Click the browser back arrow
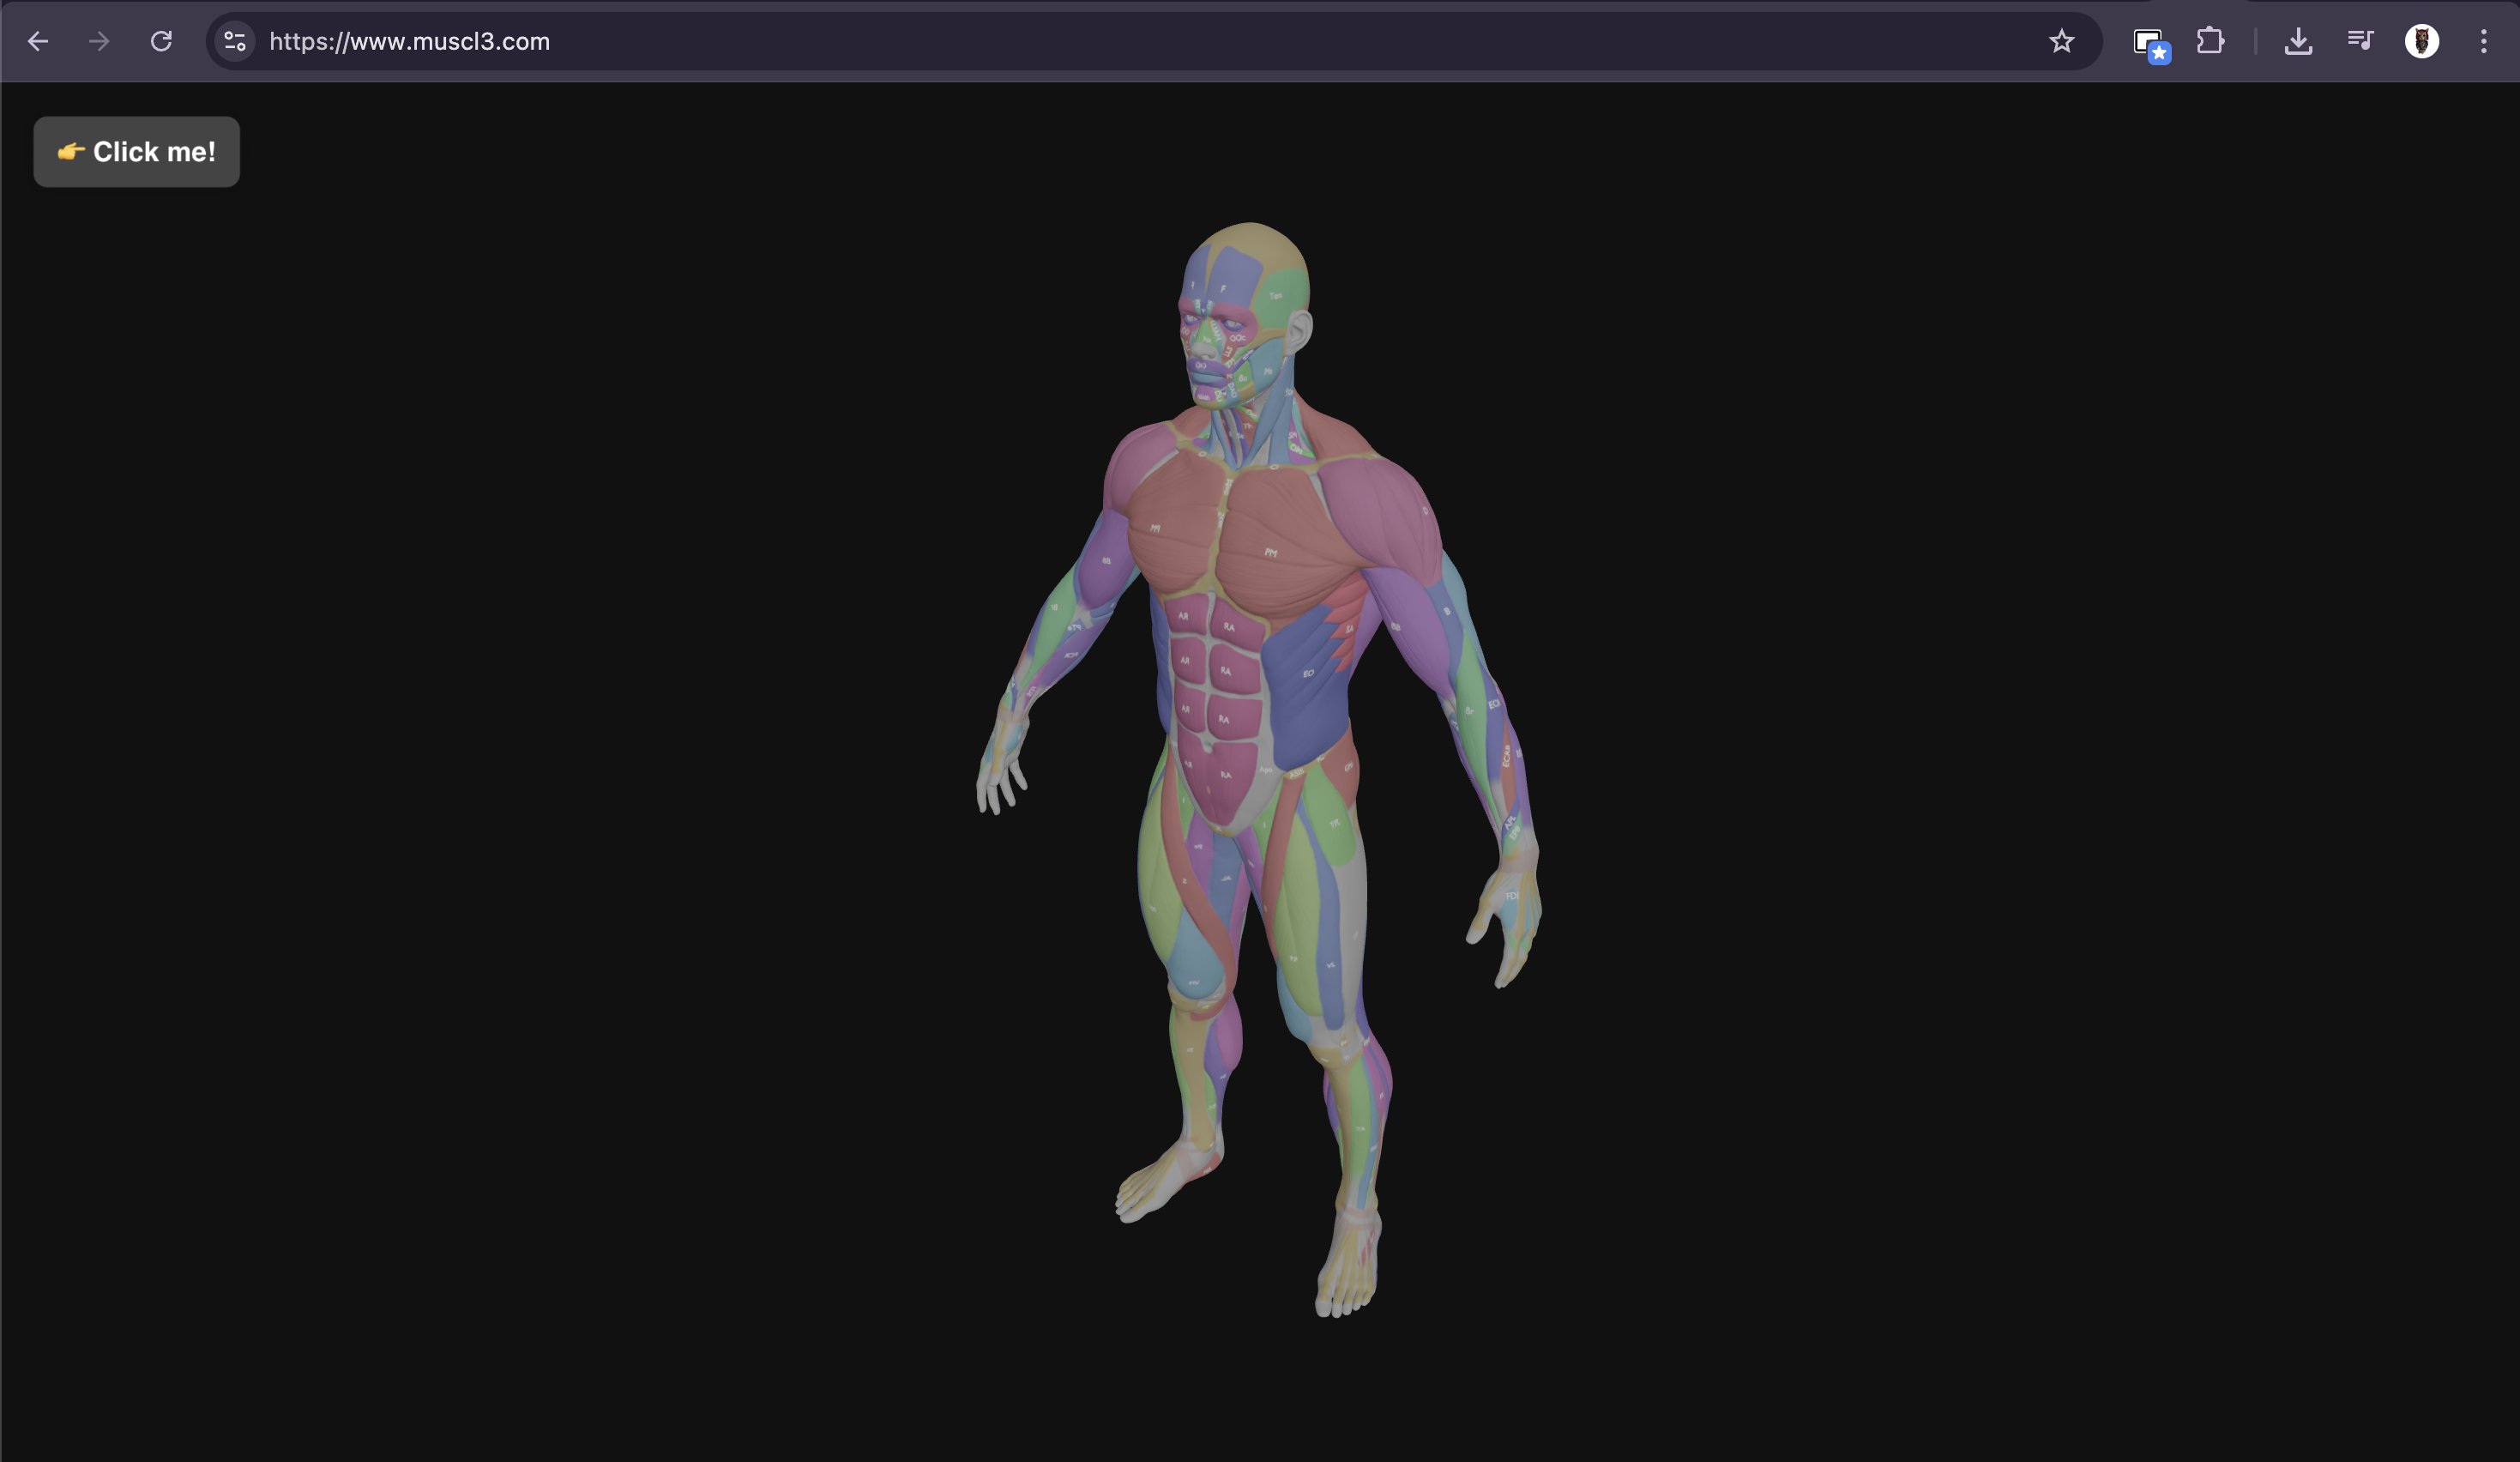This screenshot has height=1462, width=2520. coord(38,41)
